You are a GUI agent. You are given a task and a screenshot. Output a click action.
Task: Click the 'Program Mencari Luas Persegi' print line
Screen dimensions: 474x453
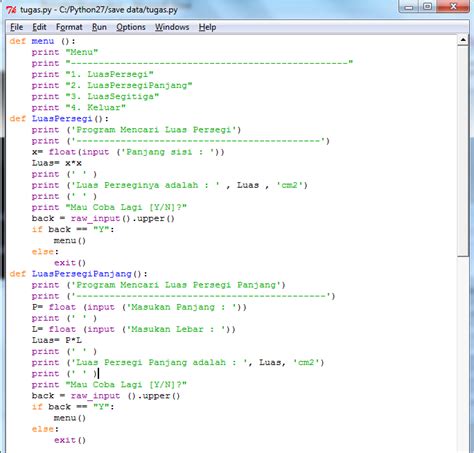[x=136, y=130]
